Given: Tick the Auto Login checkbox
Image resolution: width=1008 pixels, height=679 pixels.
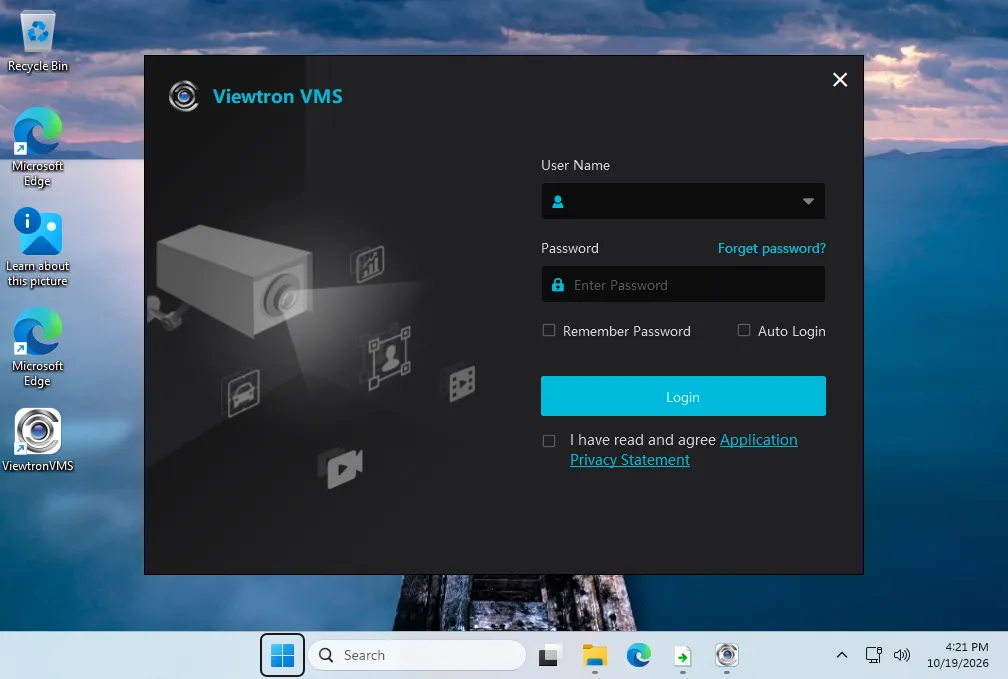Looking at the screenshot, I should coord(744,330).
